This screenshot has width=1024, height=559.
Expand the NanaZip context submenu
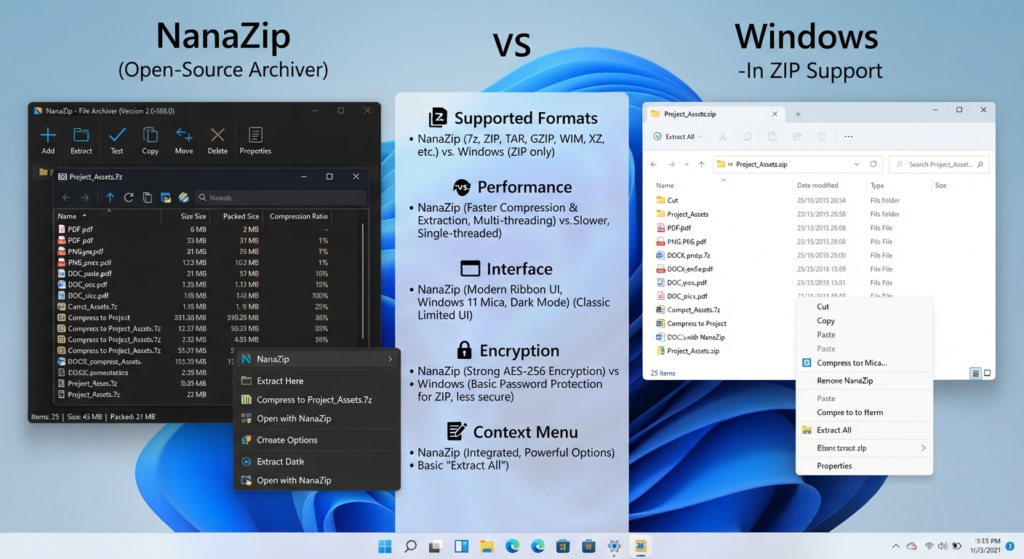(x=390, y=359)
